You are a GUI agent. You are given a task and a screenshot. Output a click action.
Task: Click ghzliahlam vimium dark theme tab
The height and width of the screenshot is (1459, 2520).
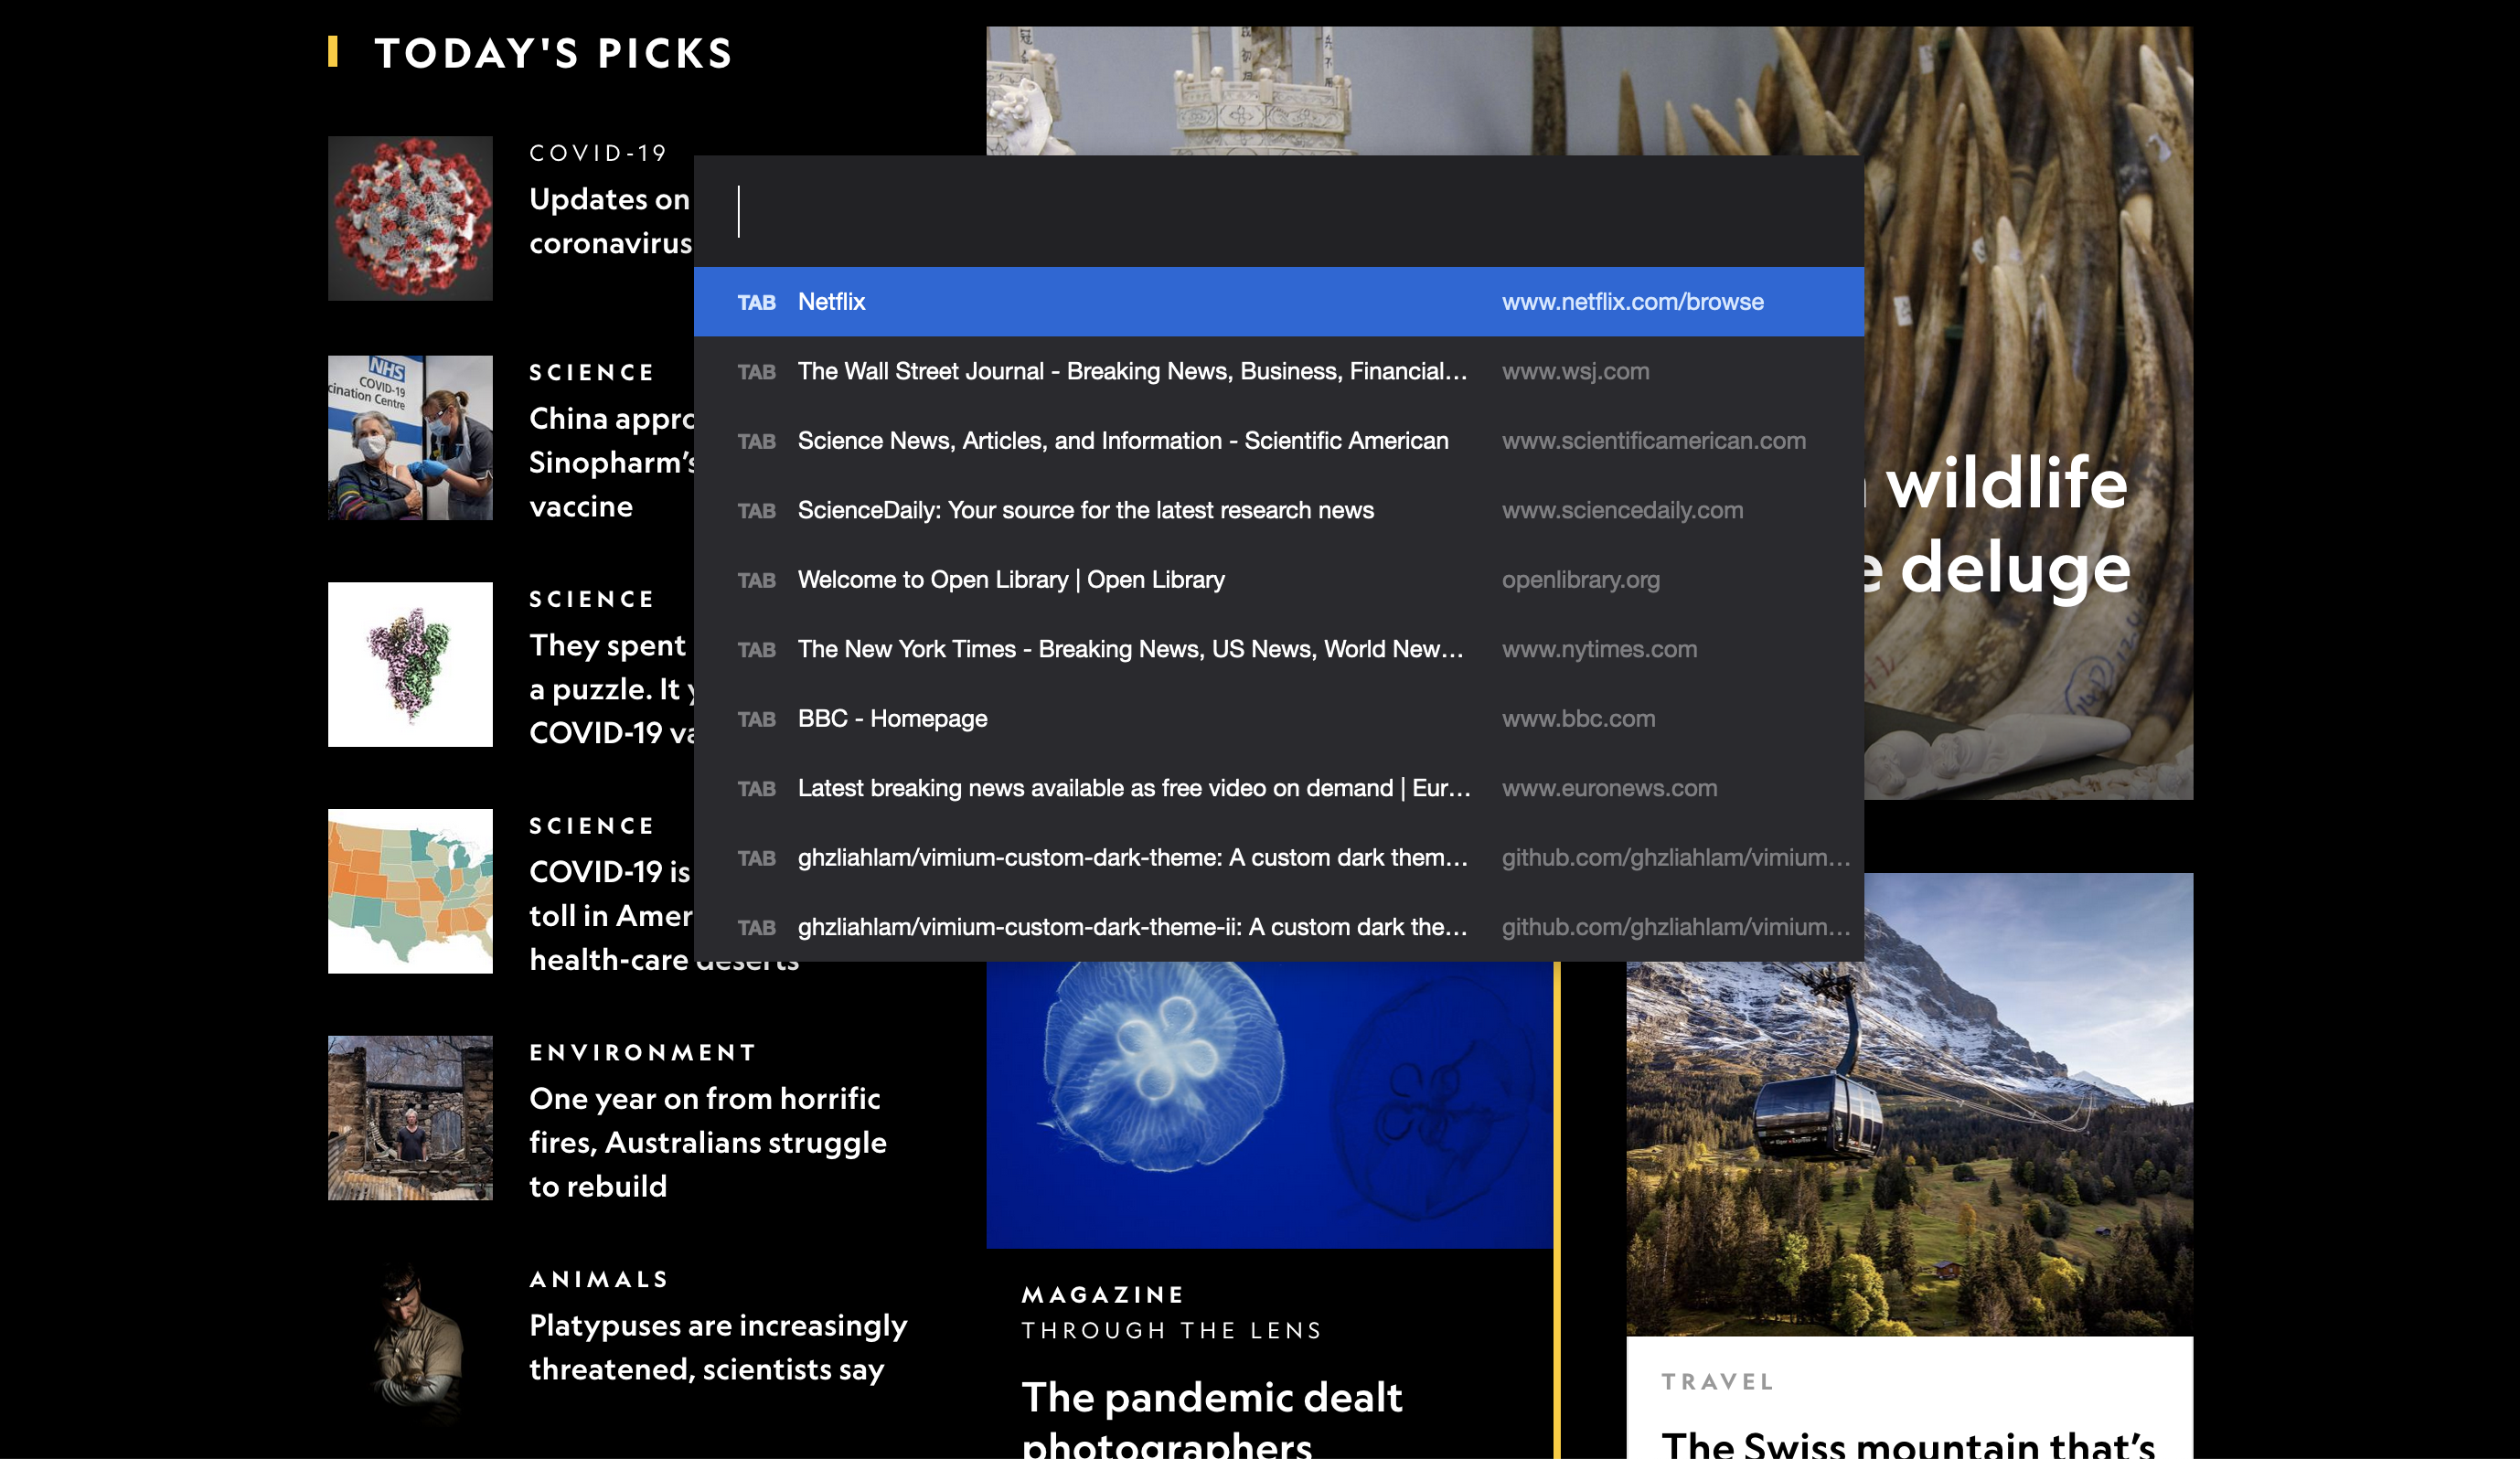click(x=1132, y=857)
